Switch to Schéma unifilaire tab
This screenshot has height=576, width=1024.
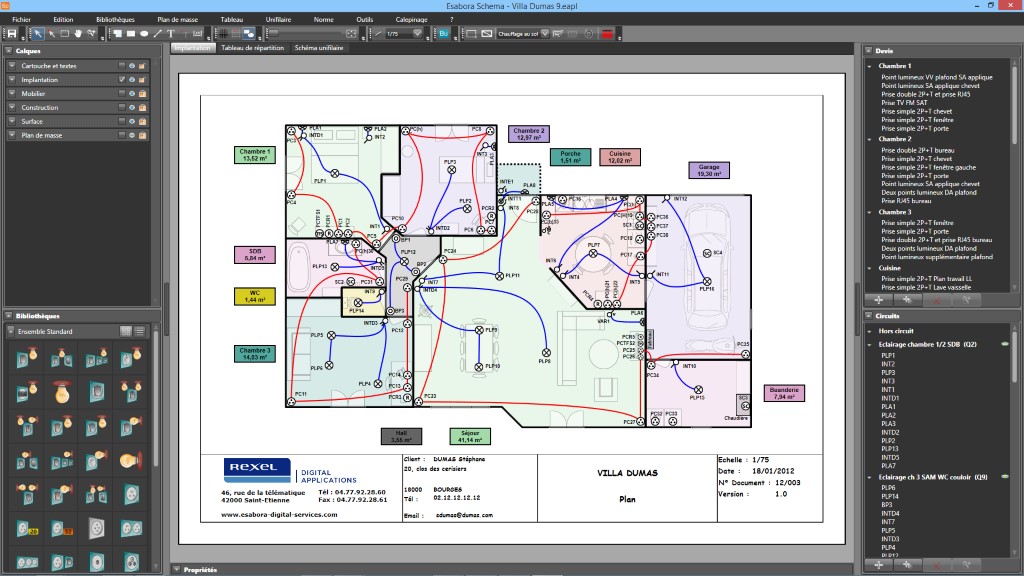(319, 48)
